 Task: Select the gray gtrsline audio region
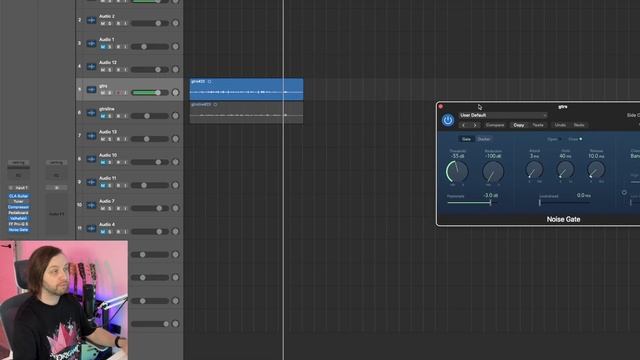pos(247,112)
